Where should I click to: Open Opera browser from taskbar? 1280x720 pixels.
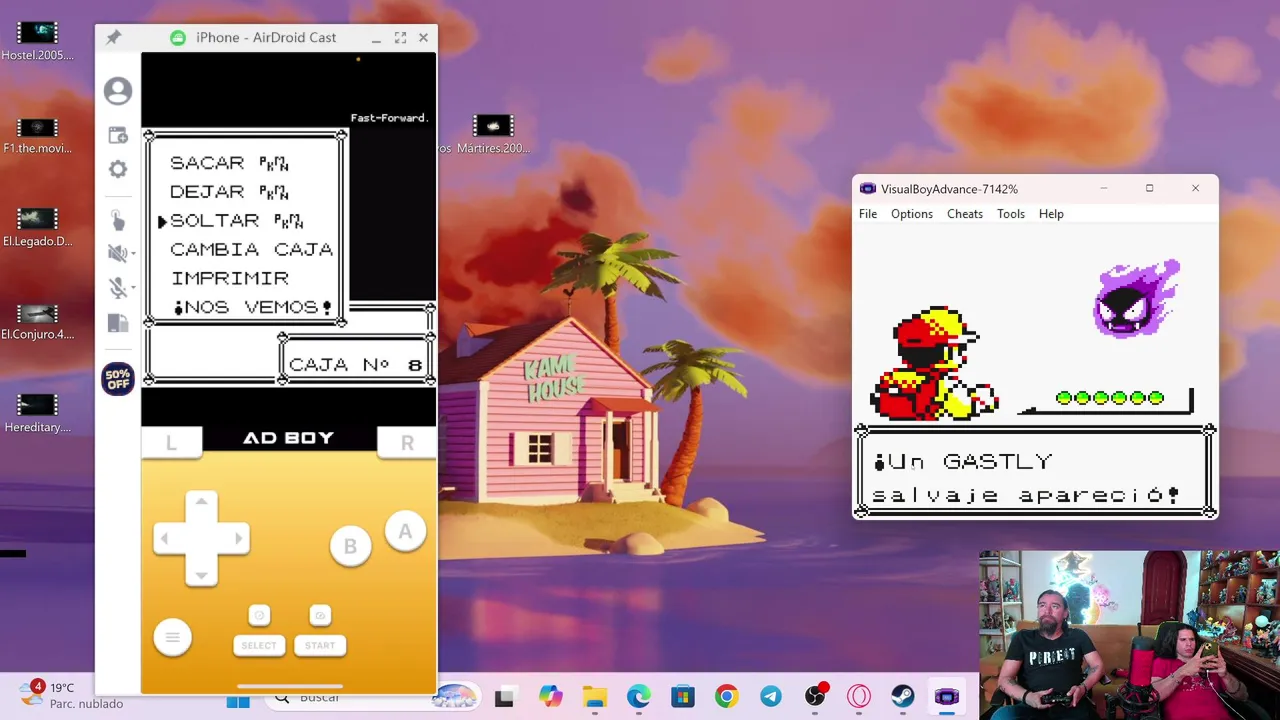(x=859, y=697)
